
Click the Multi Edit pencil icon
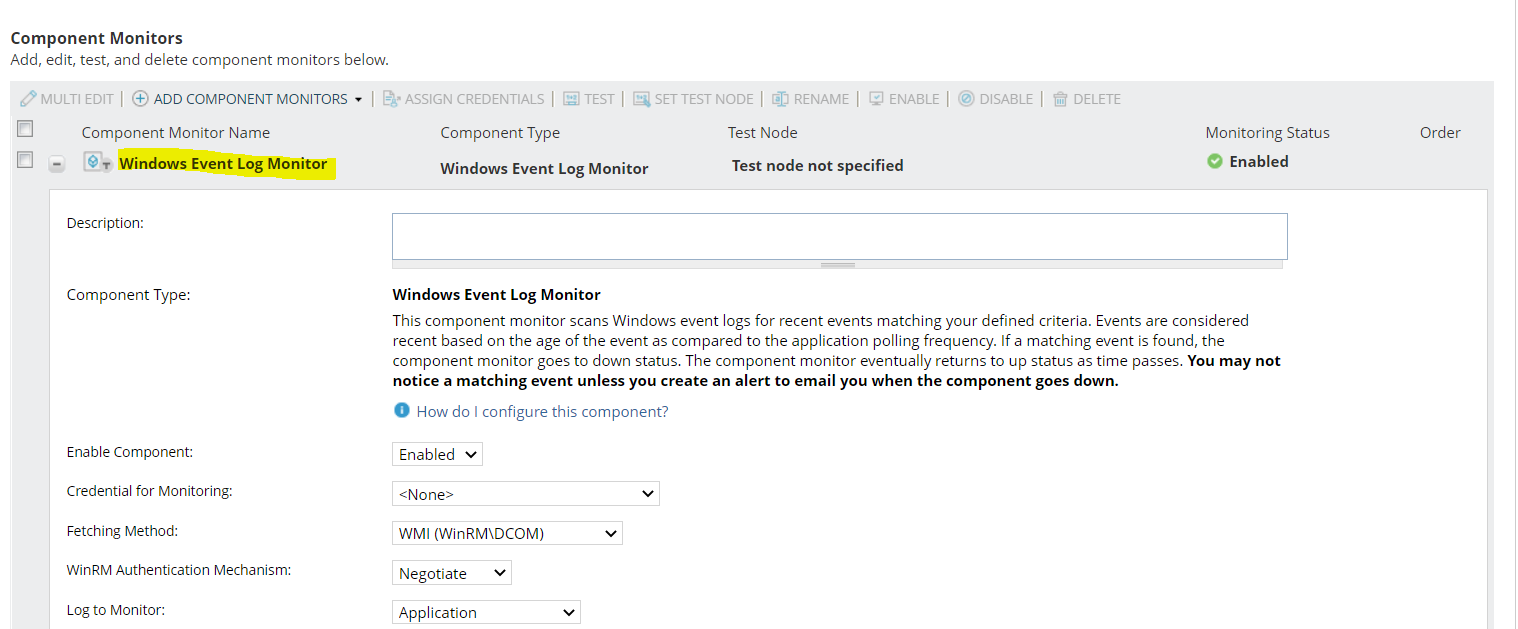click(x=28, y=99)
